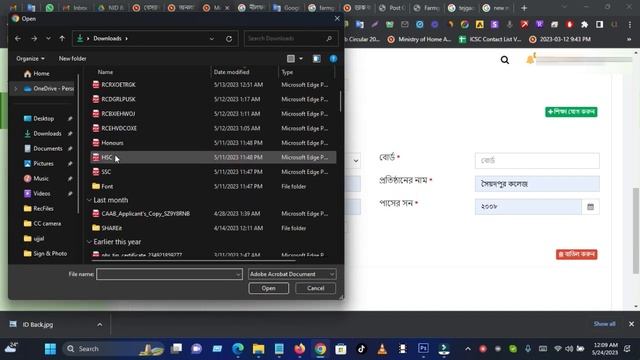
Task: Open ID Back.jpg download options arrow
Action: pyautogui.click(x=100, y=324)
